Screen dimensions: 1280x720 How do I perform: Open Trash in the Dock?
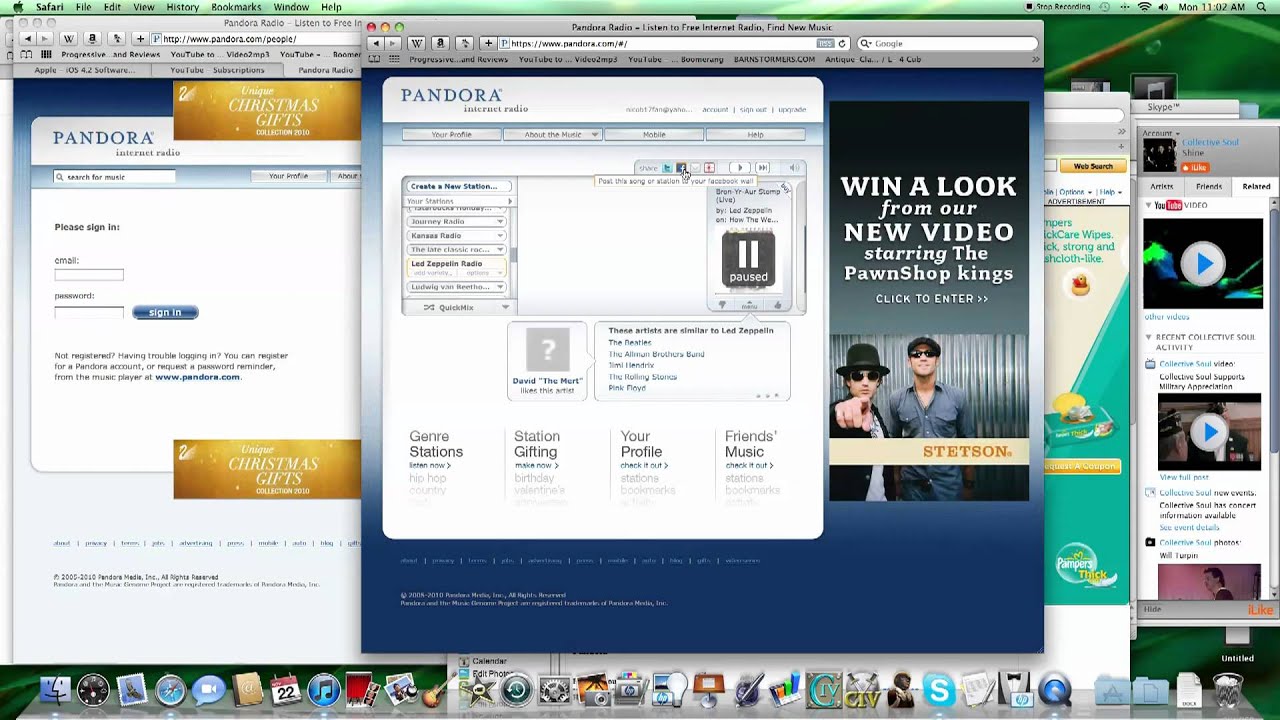(x=1227, y=690)
